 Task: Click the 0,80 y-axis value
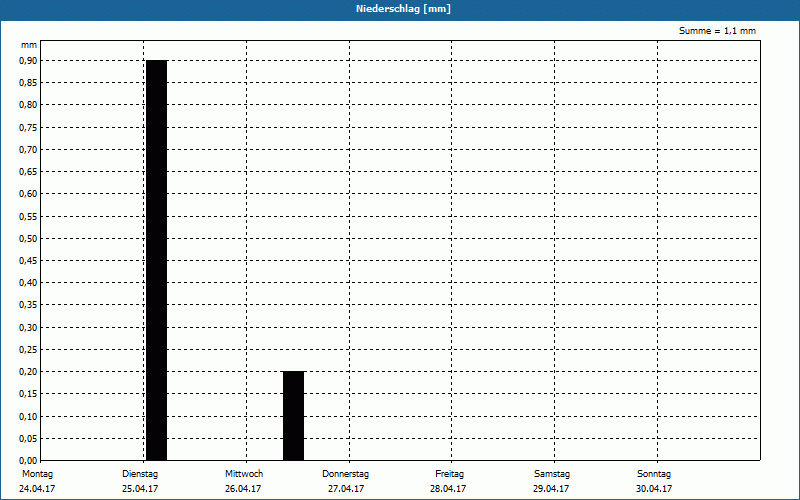click(x=28, y=105)
